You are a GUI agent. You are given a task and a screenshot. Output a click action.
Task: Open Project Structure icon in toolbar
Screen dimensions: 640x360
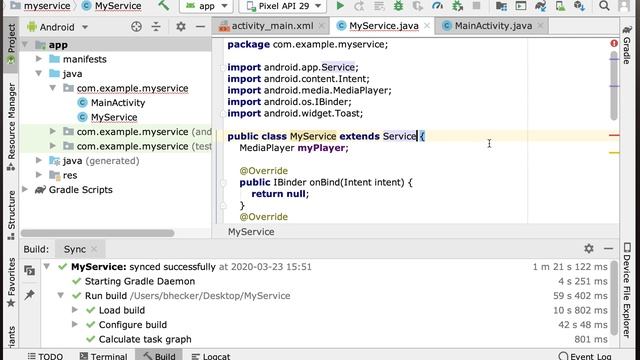tap(501, 6)
